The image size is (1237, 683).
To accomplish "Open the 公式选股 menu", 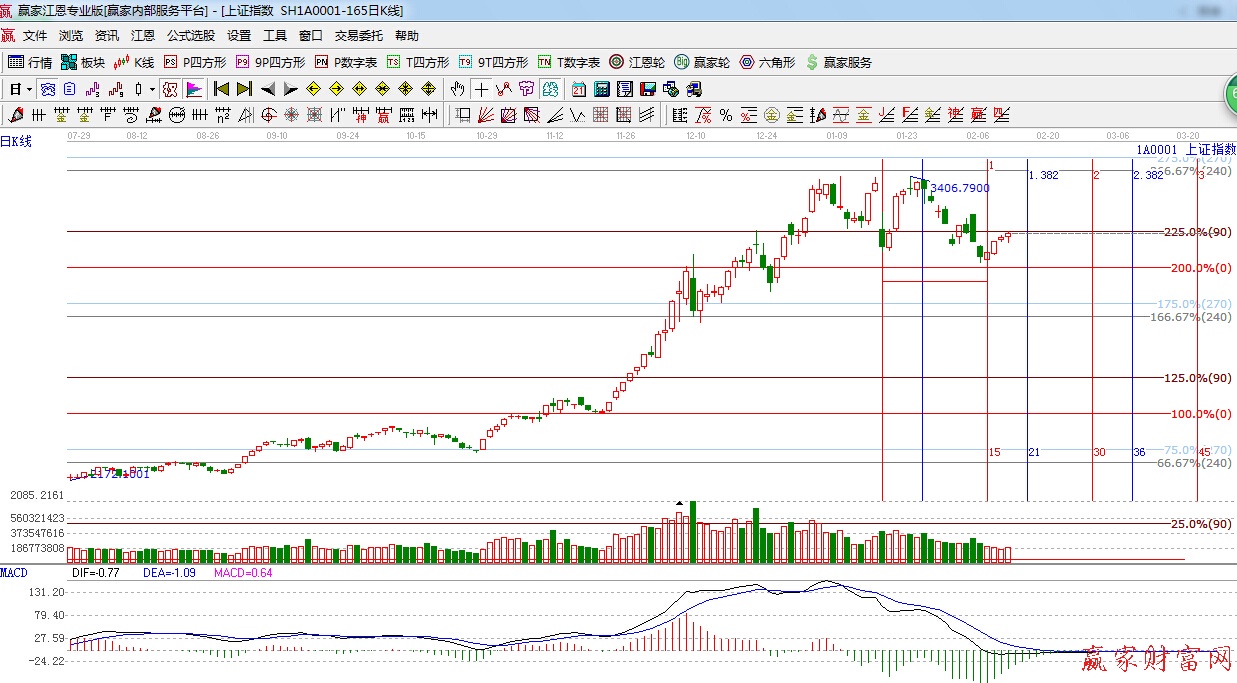I will (x=190, y=35).
